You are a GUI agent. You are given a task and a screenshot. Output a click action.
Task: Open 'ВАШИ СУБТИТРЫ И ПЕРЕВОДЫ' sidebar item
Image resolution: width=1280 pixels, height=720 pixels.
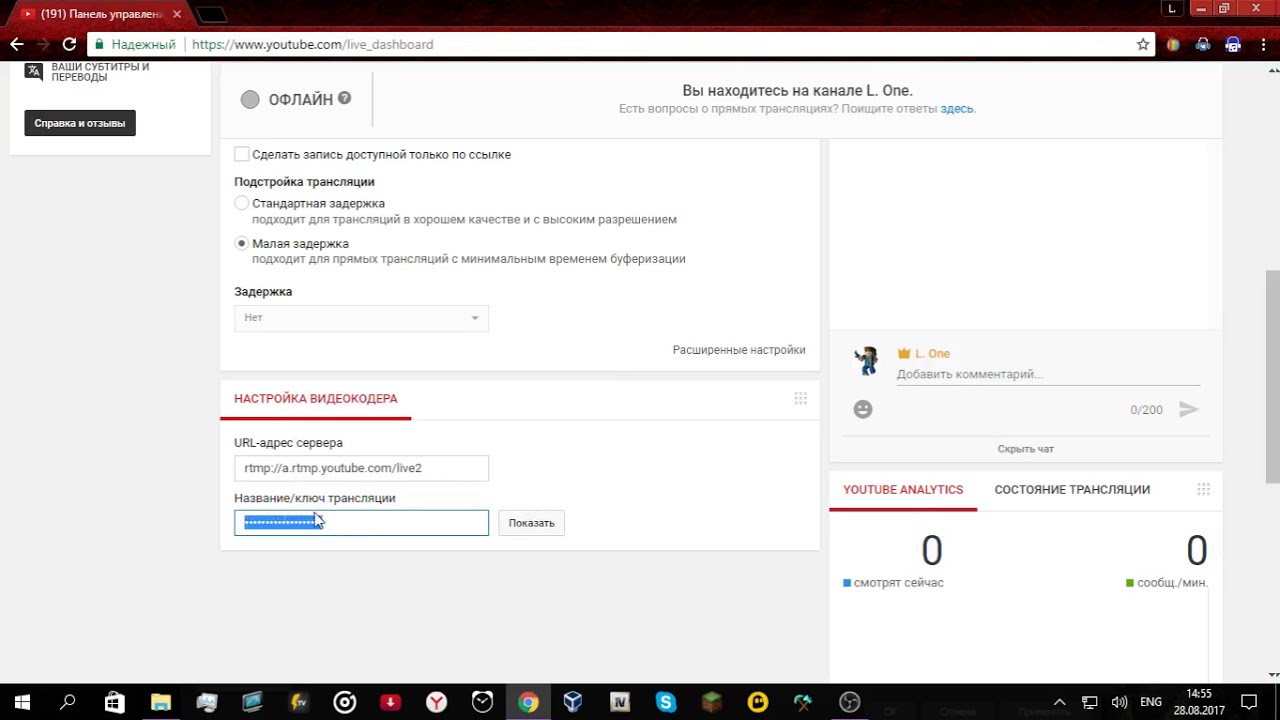[x=100, y=72]
